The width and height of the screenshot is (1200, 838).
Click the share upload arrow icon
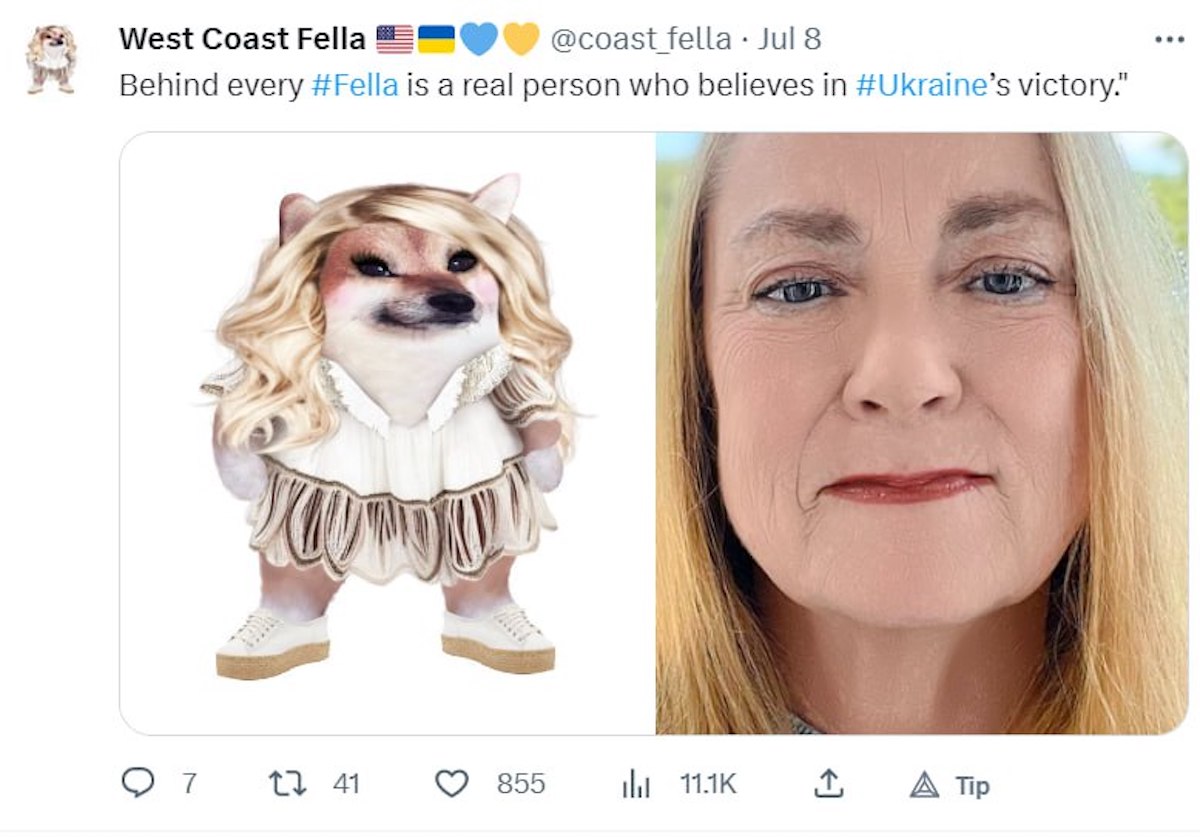(x=827, y=784)
